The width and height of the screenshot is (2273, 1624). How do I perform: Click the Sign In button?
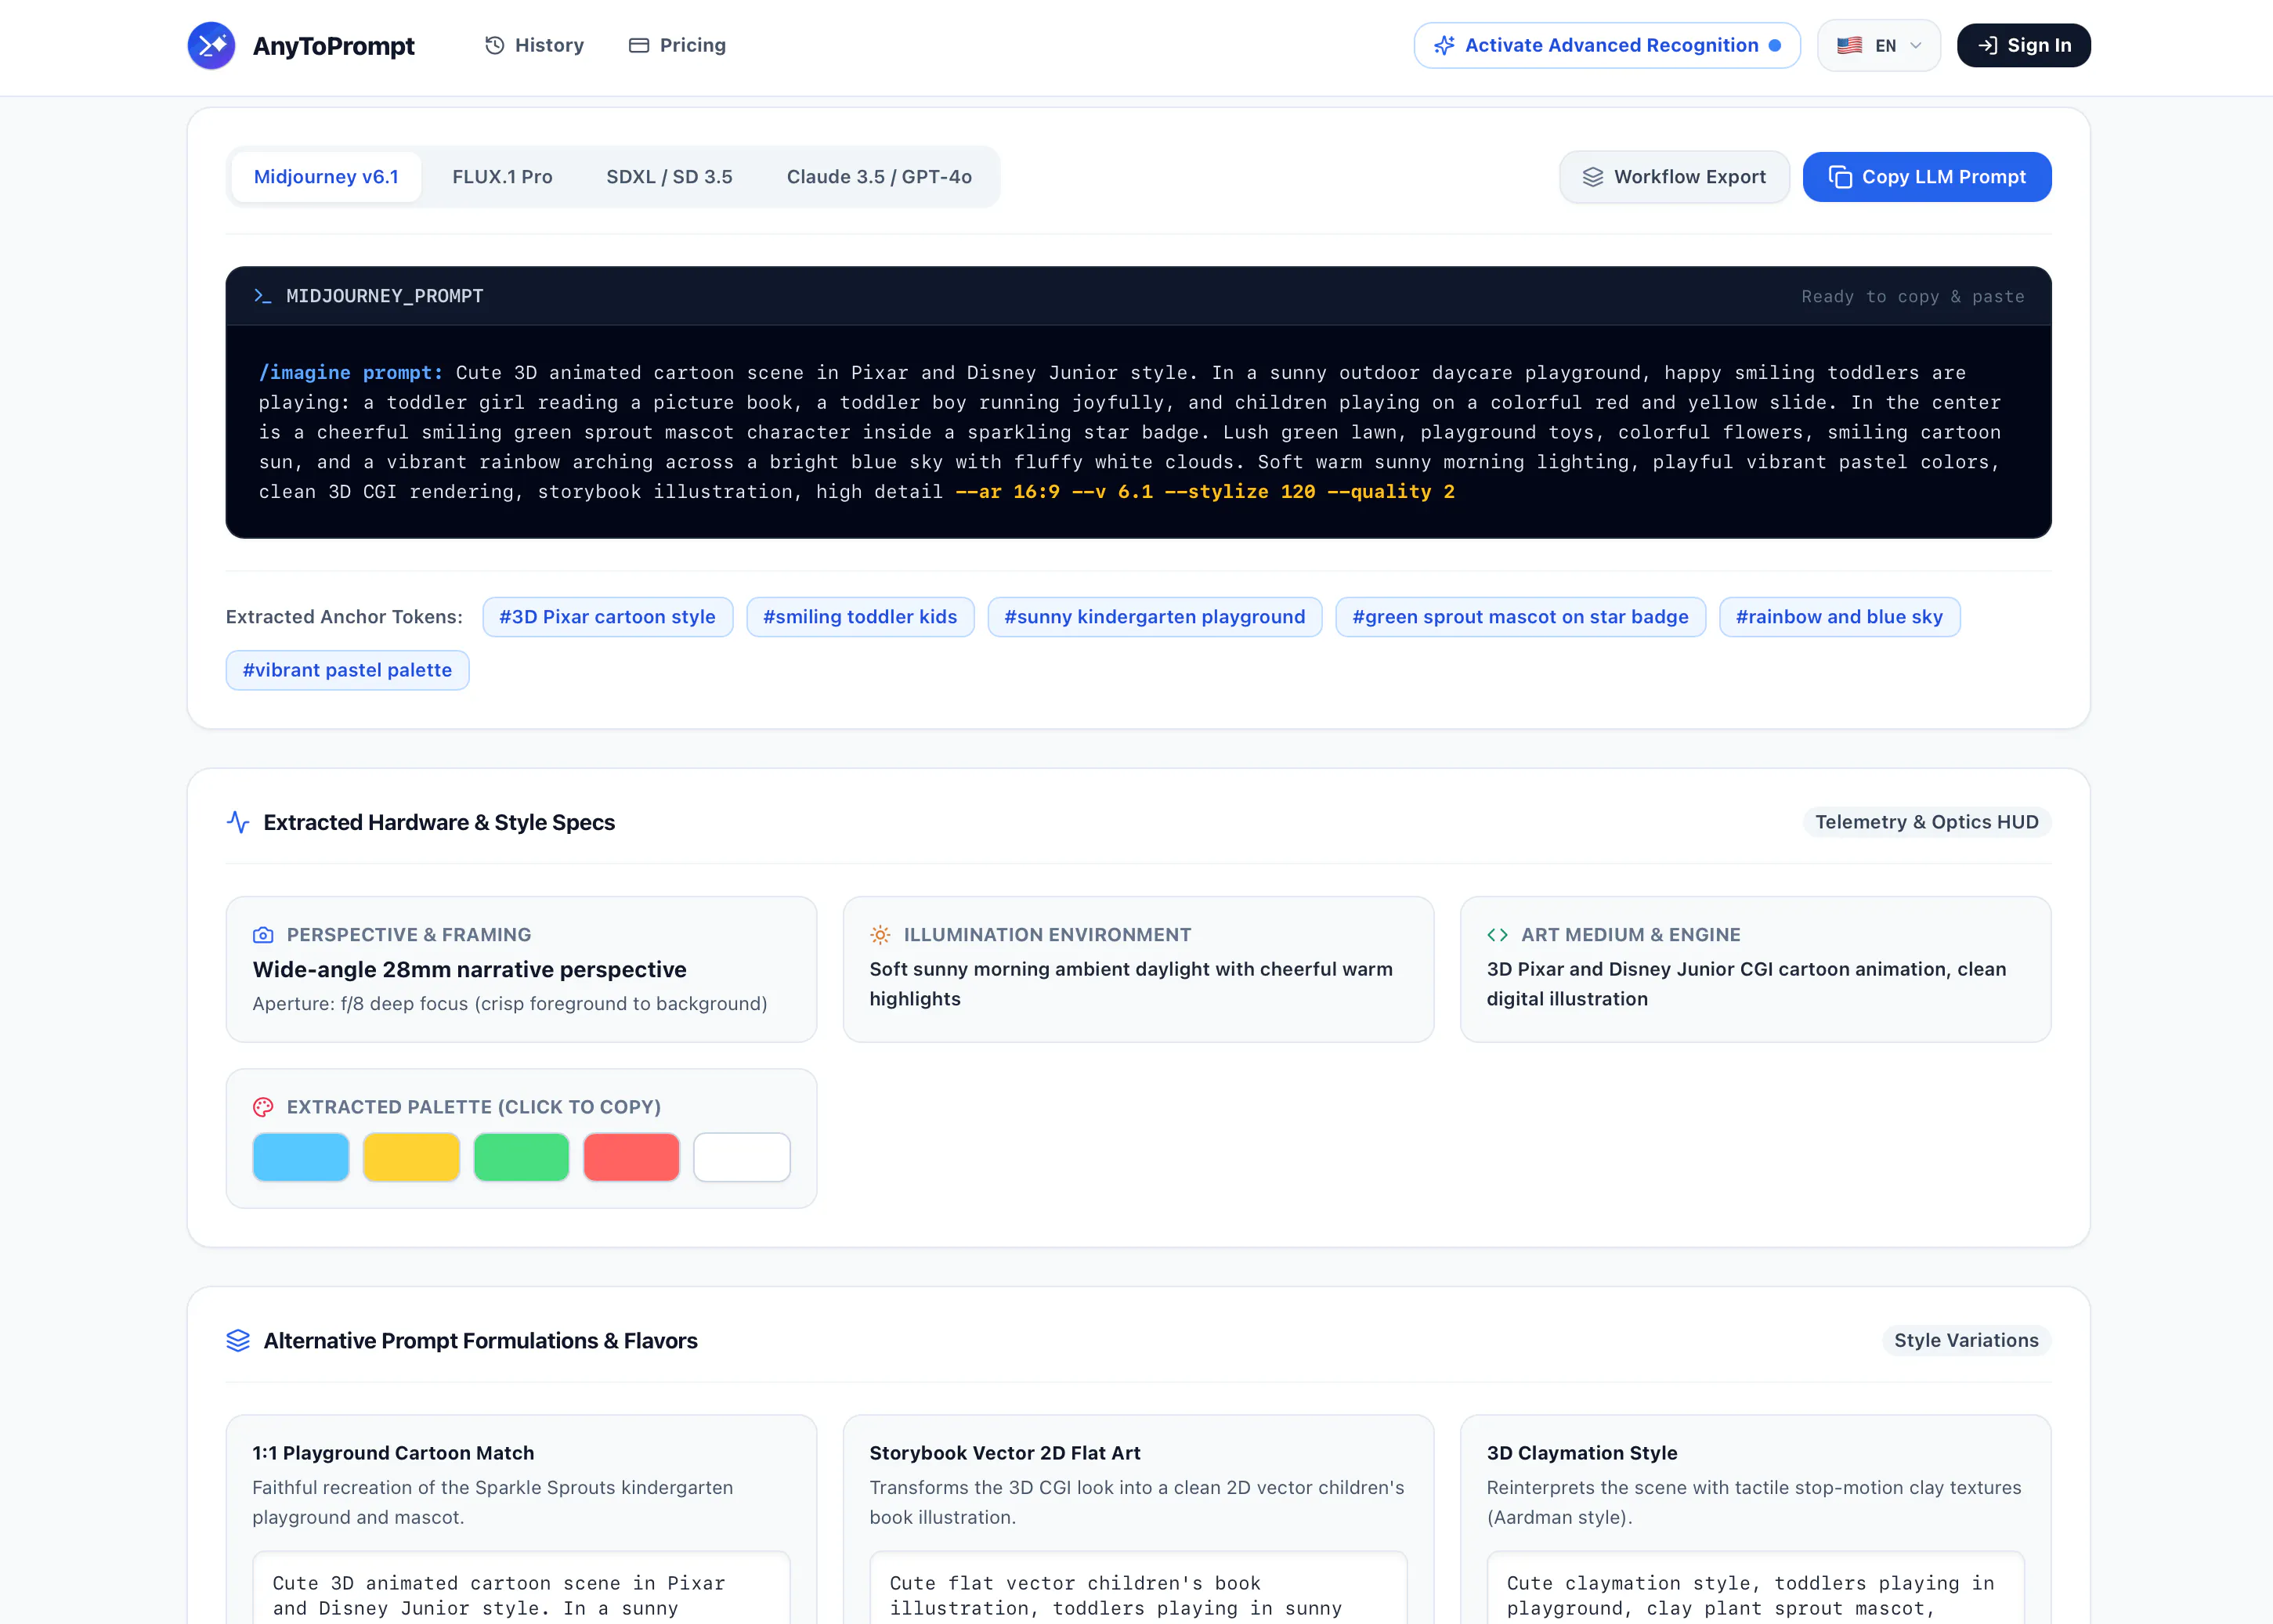point(2023,45)
